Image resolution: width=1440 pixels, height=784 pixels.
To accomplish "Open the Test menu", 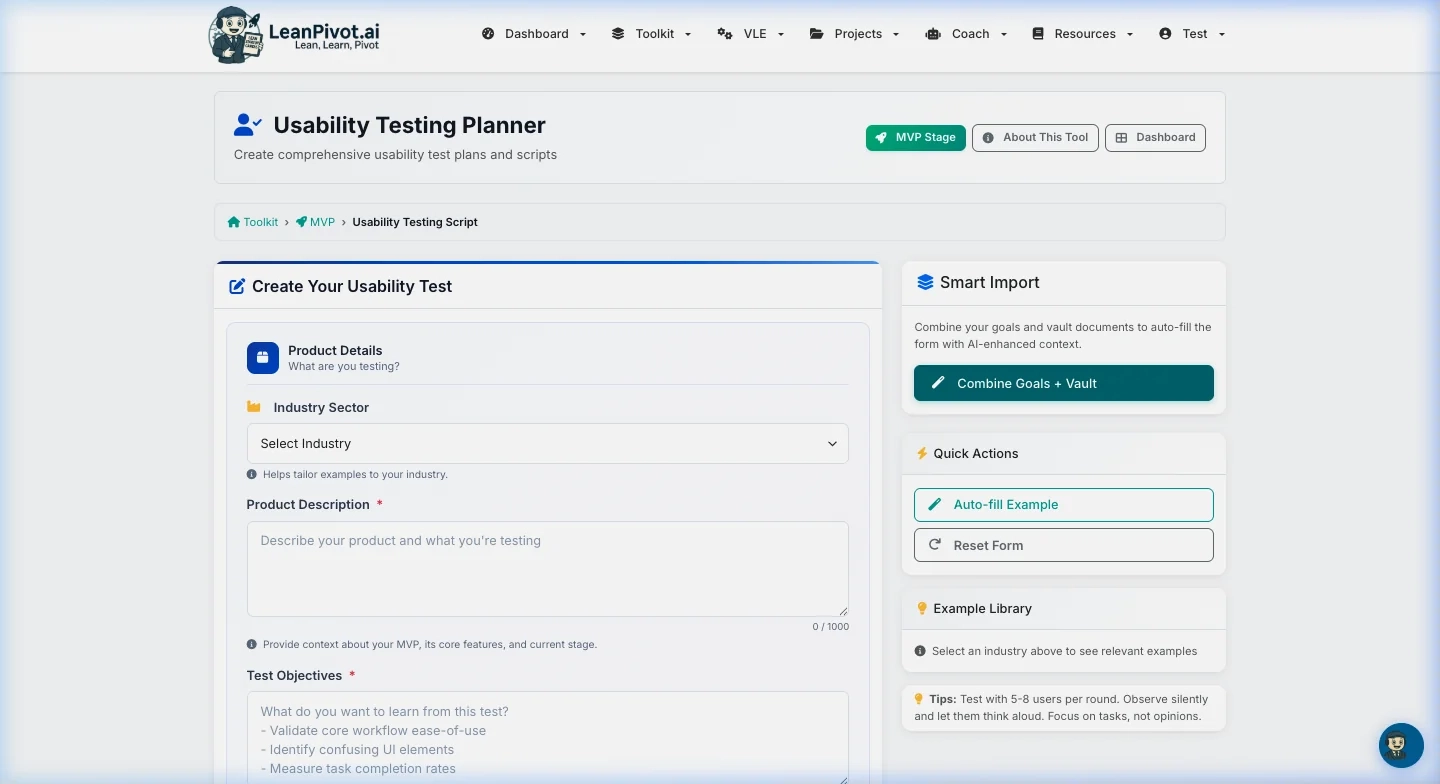I will [x=1190, y=33].
